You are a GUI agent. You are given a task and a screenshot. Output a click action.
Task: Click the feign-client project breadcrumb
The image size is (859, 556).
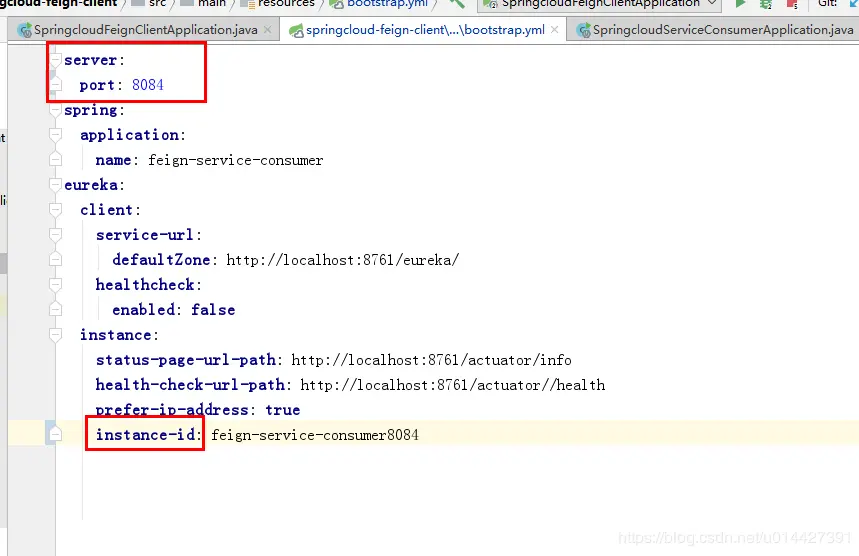[59, 3]
